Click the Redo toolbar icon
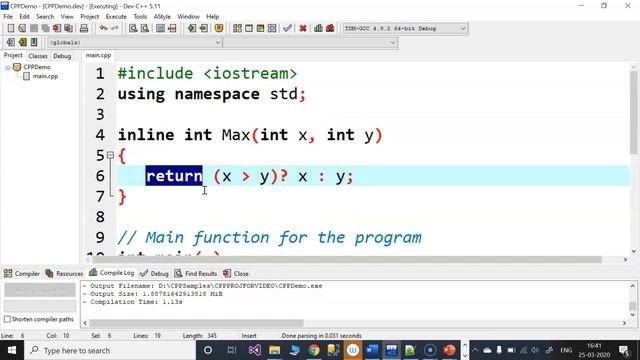Screen dimensions: 640x360 tap(115, 28)
